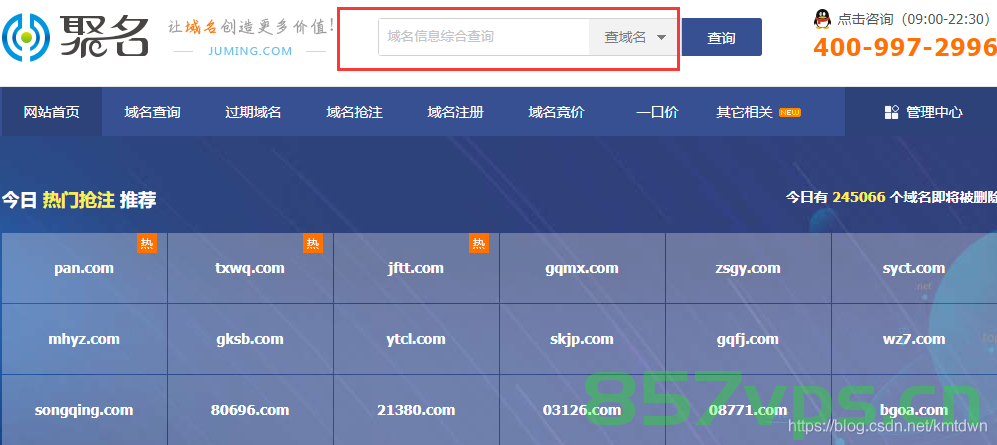
Task: Click the QQ penguin consultation icon
Action: click(x=822, y=19)
